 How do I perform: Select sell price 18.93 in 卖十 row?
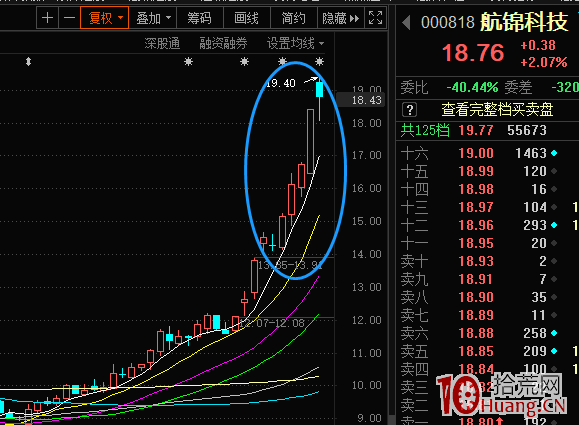pos(476,261)
